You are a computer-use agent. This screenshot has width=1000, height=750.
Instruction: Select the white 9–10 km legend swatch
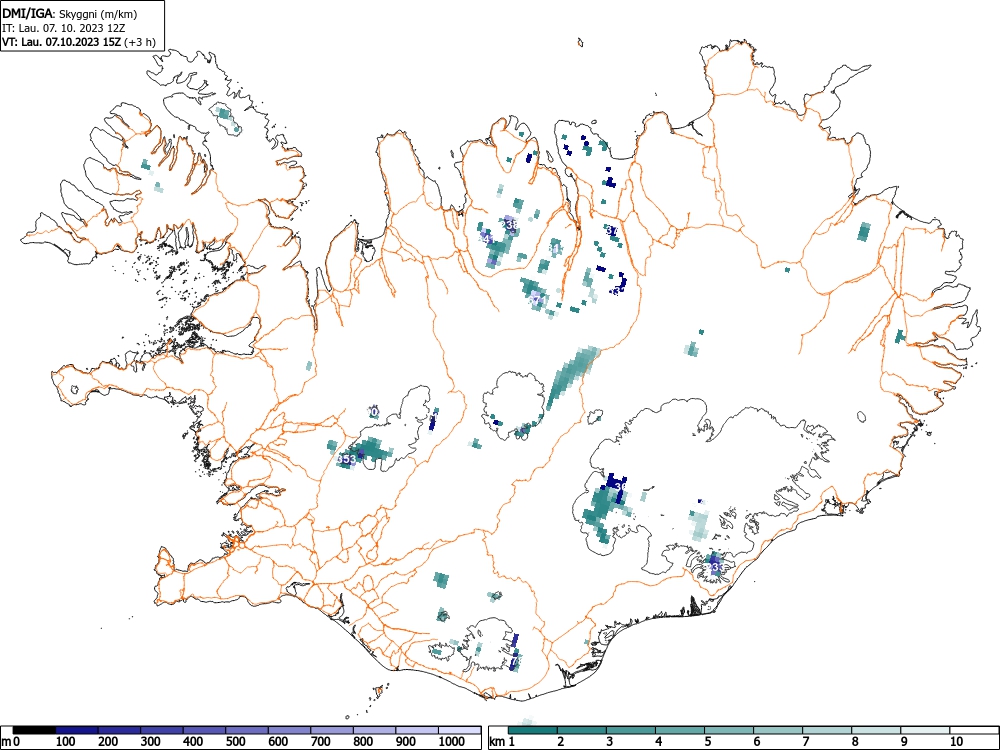(925, 730)
